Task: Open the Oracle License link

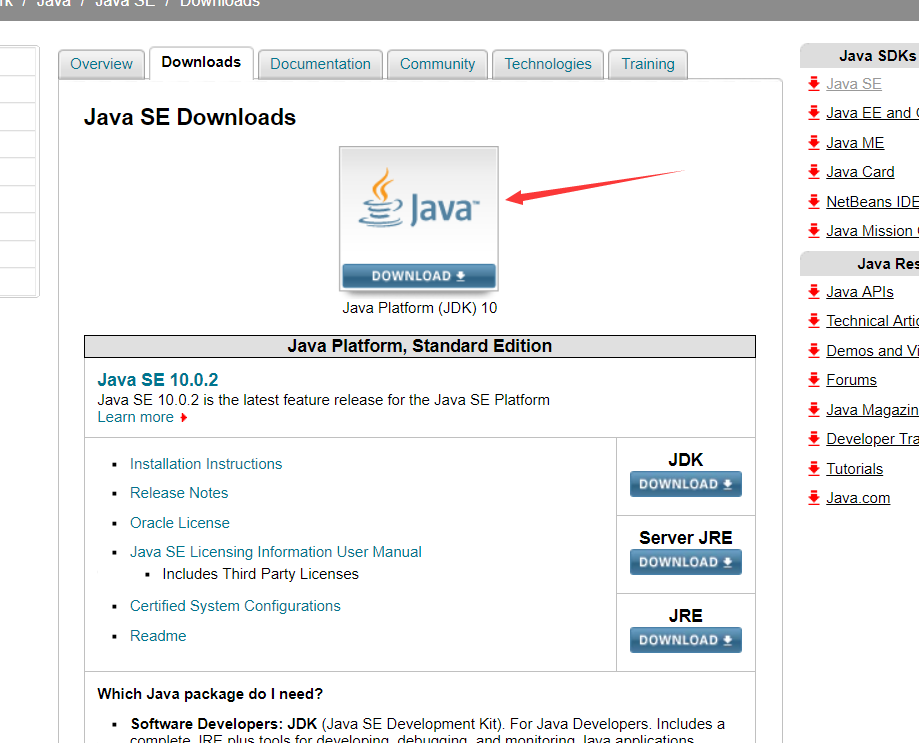Action: [180, 523]
